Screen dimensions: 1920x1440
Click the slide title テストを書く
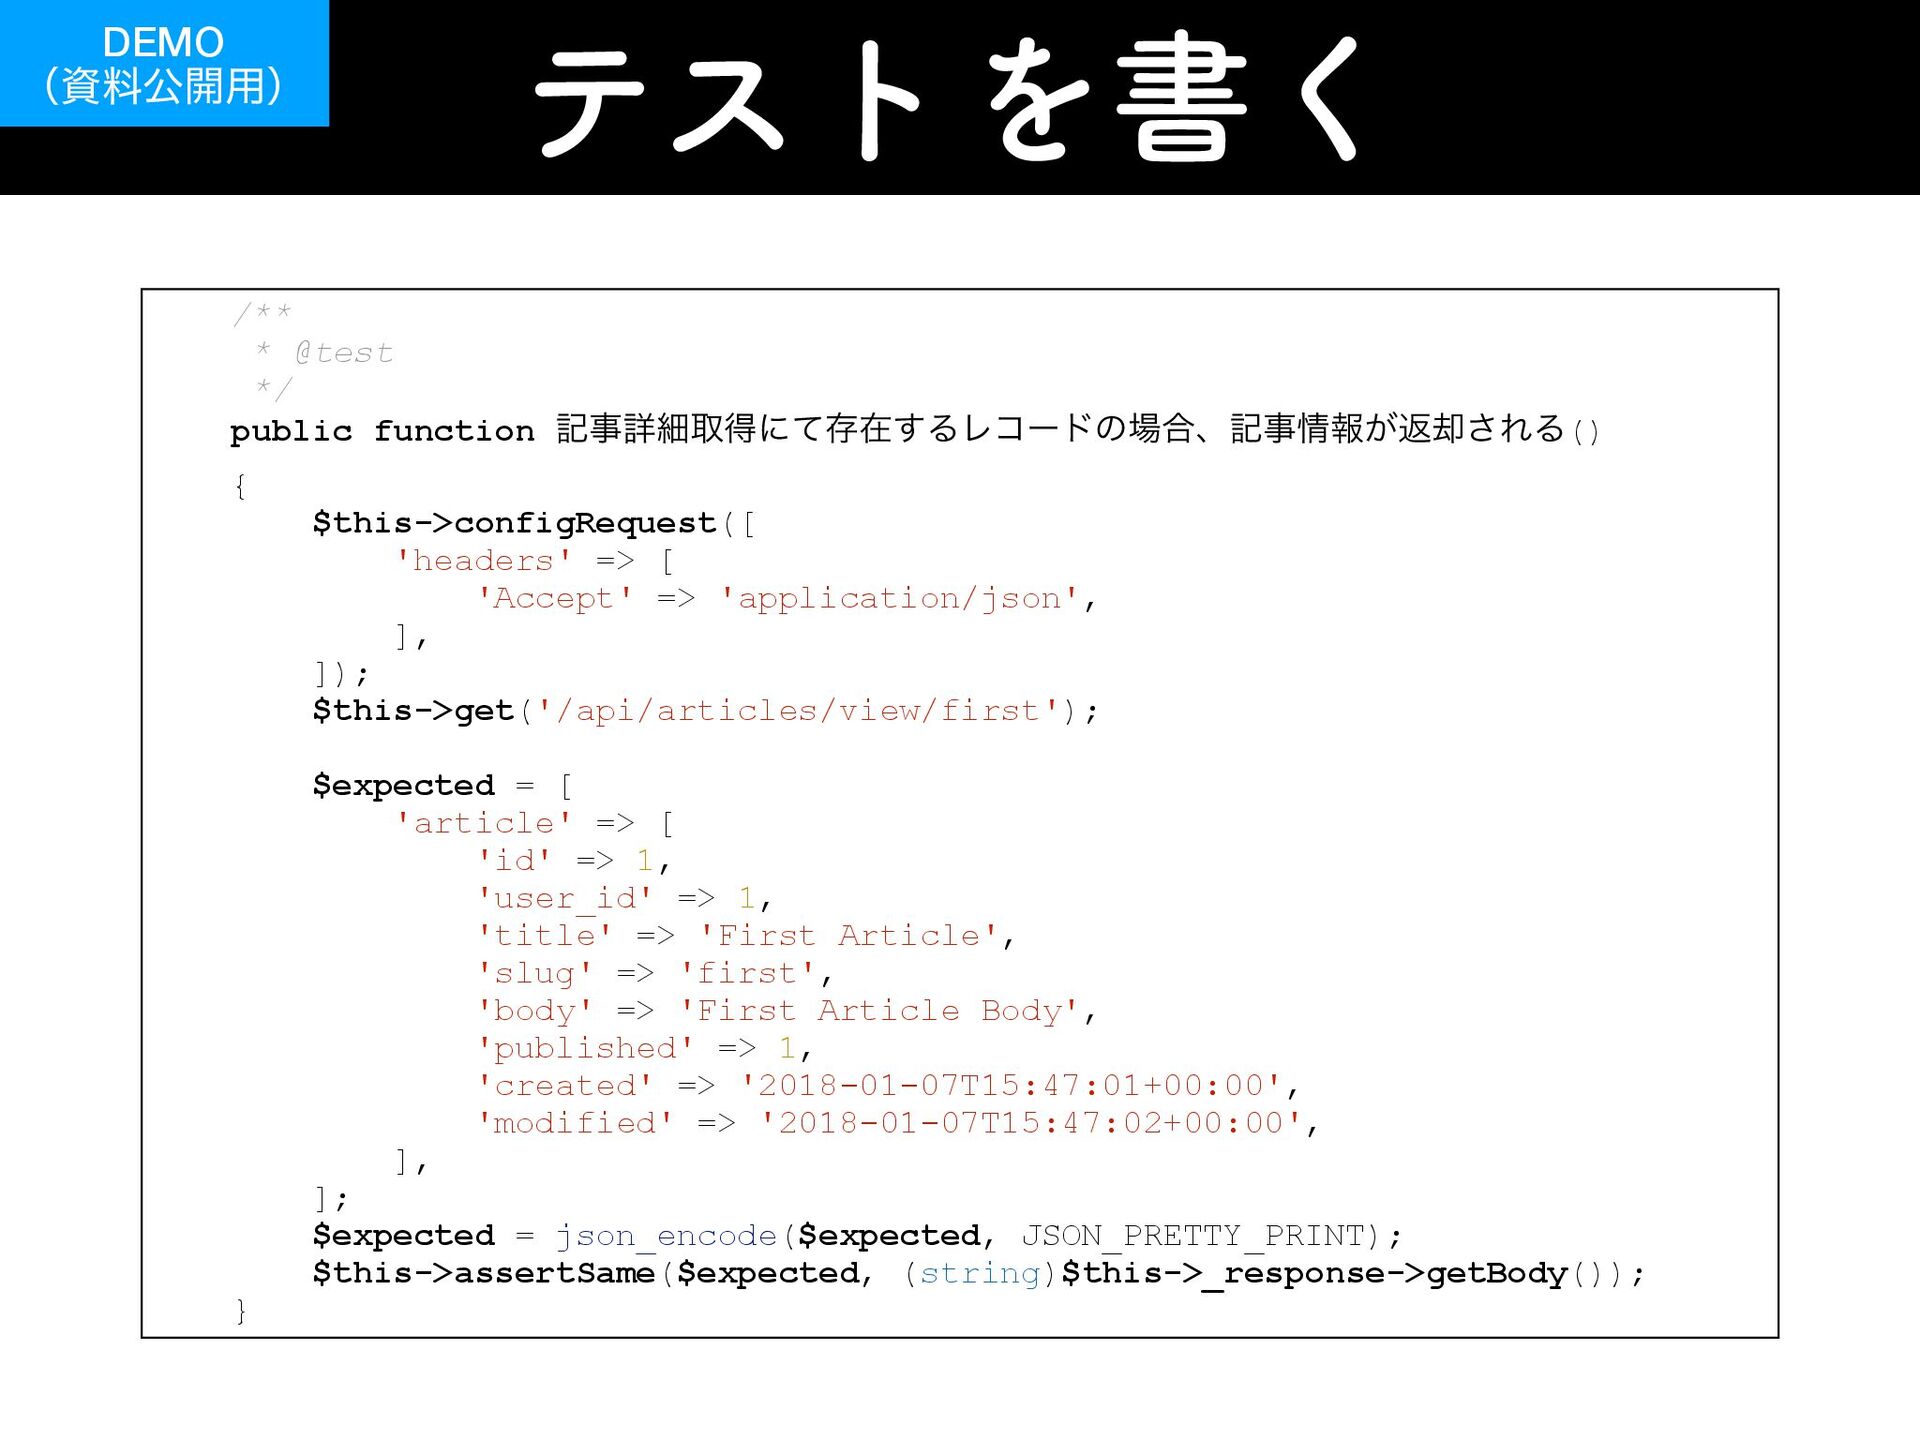coord(947,97)
